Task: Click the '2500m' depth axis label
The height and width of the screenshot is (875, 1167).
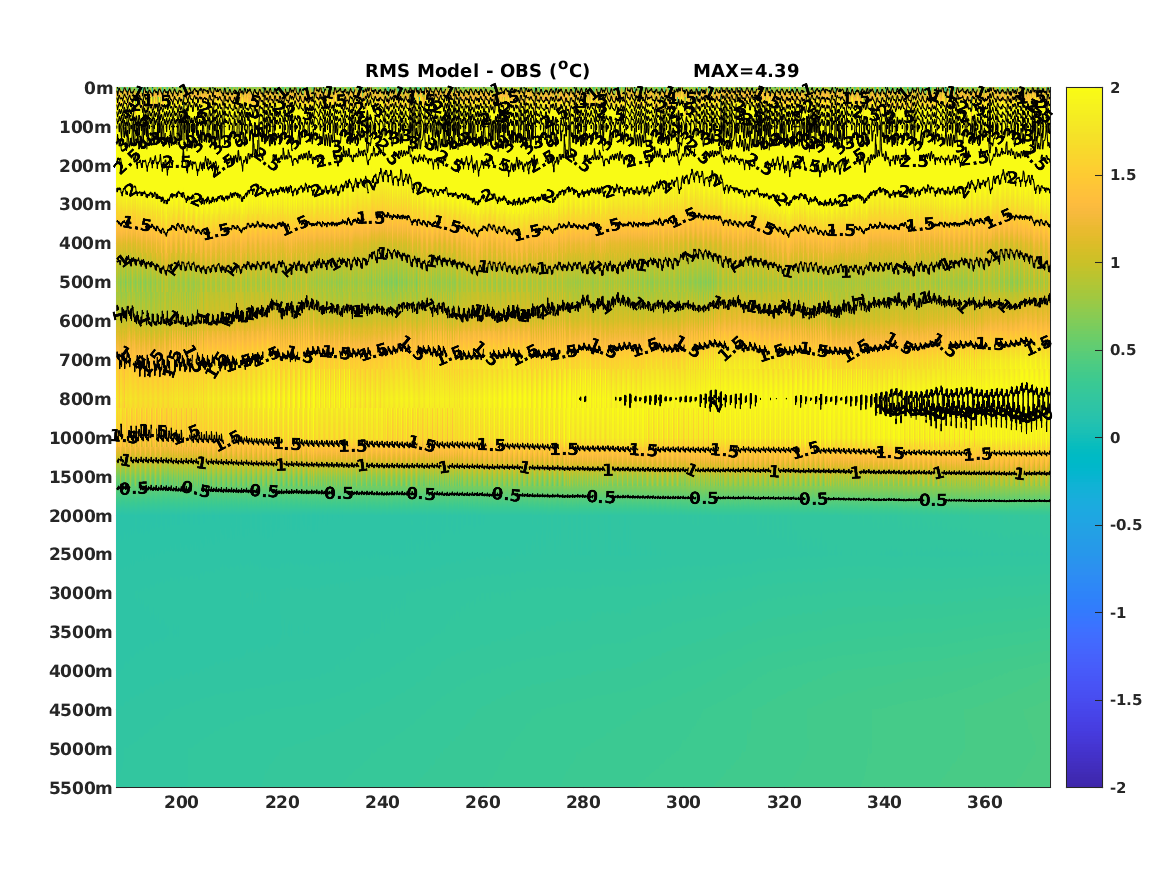Action: point(81,554)
